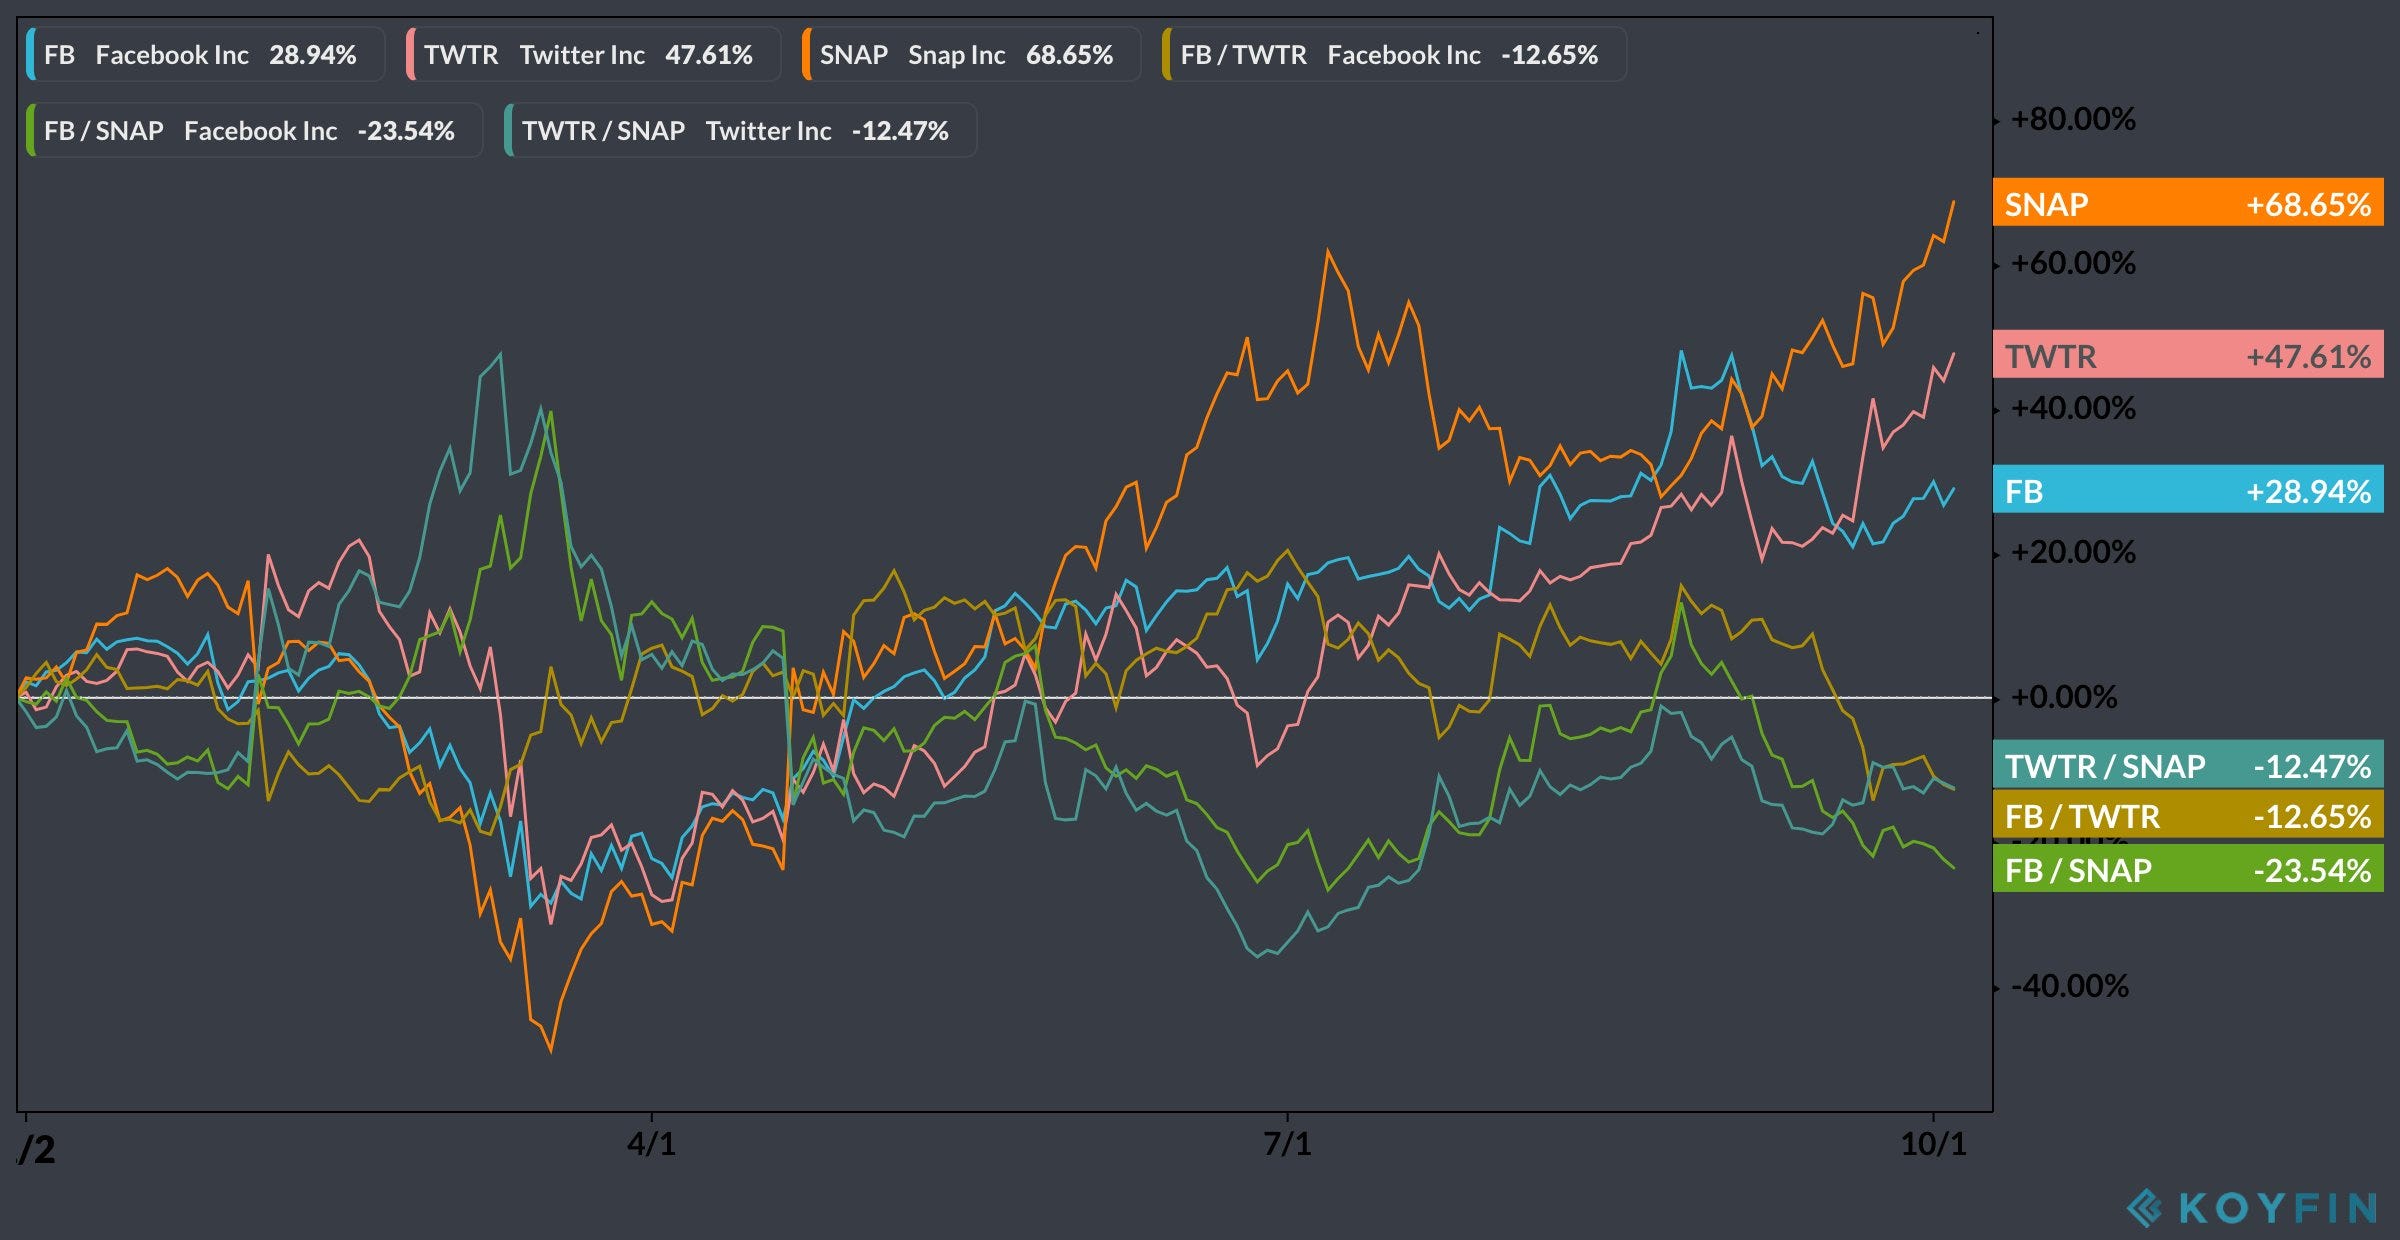Select the FB / SNAP legend item
Screen dimensions: 2400x1240
pyautogui.click(x=253, y=131)
